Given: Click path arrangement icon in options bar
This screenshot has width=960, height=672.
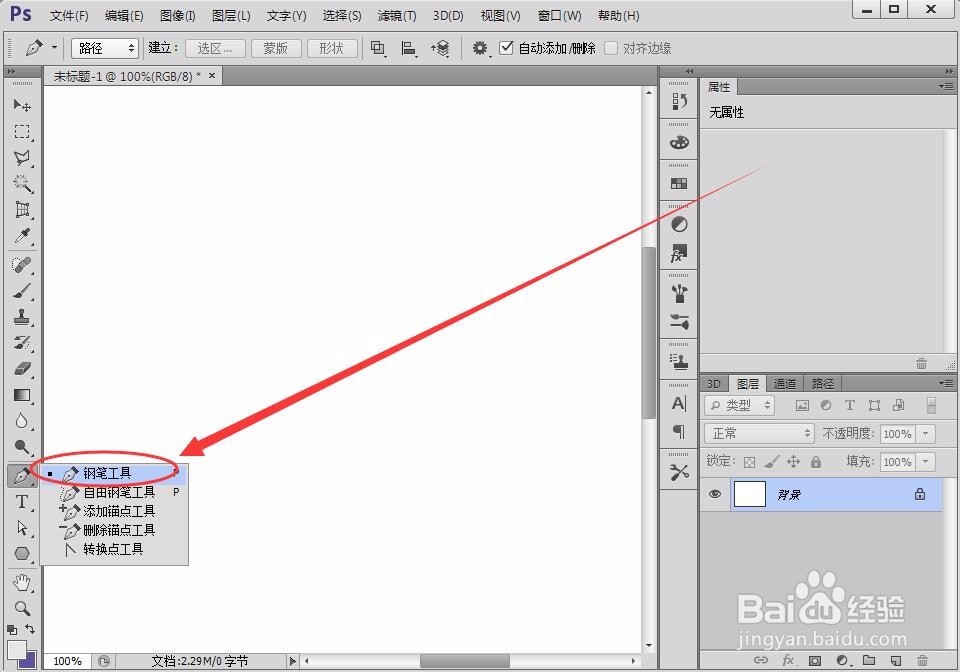Looking at the screenshot, I should (440, 48).
